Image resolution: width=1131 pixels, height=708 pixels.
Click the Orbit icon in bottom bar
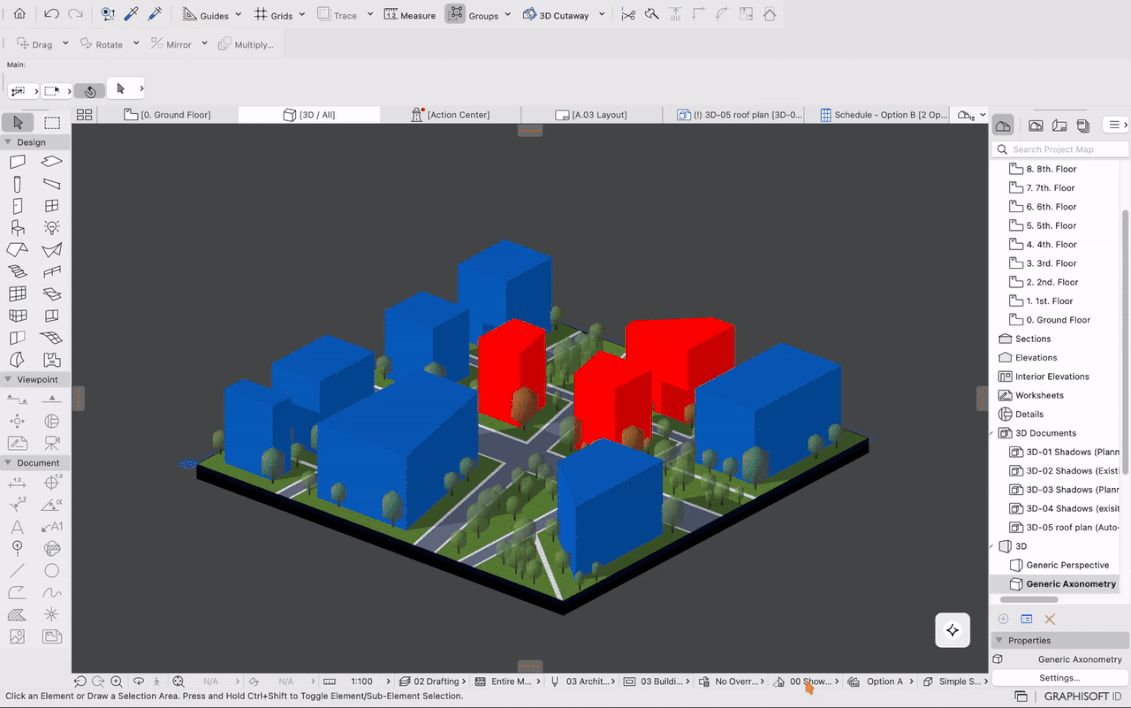[x=138, y=681]
